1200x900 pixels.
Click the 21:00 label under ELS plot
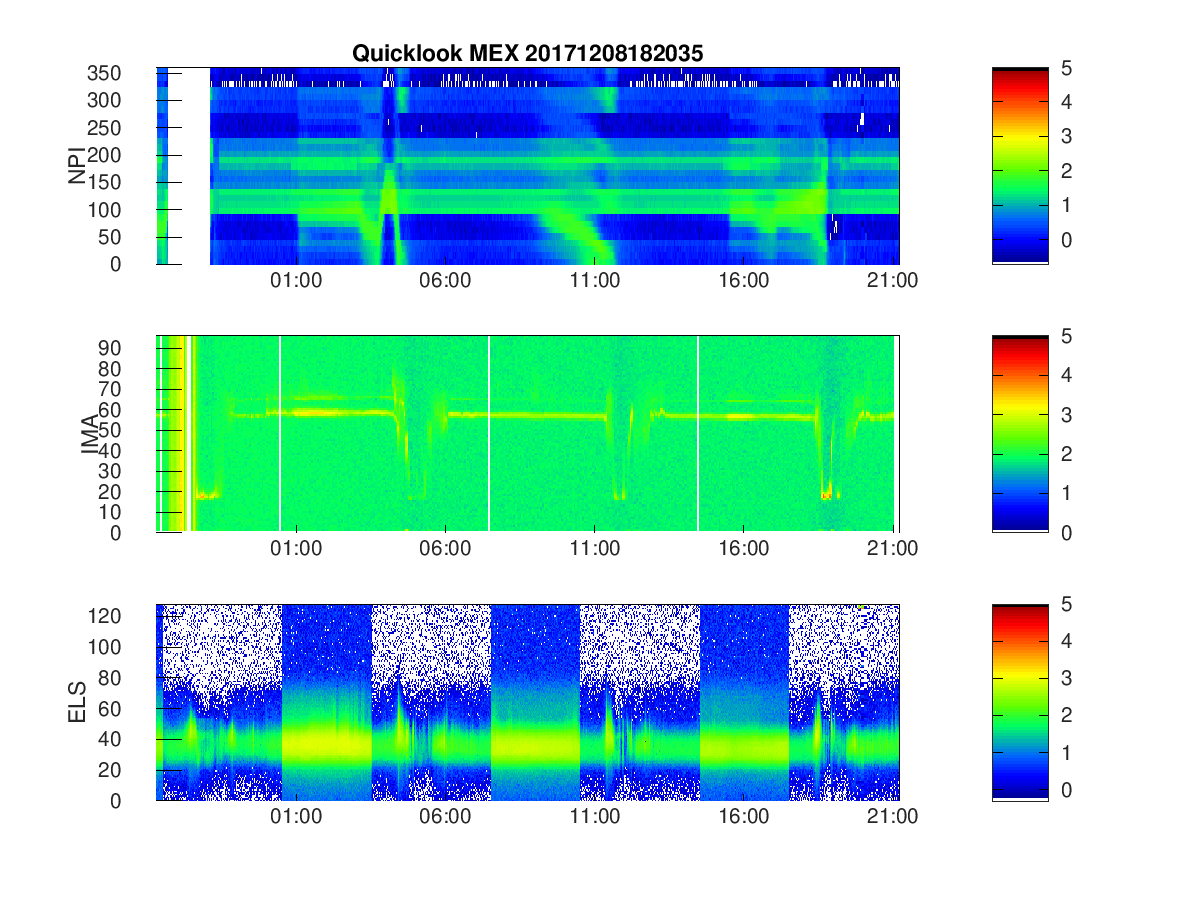pyautogui.click(x=893, y=817)
